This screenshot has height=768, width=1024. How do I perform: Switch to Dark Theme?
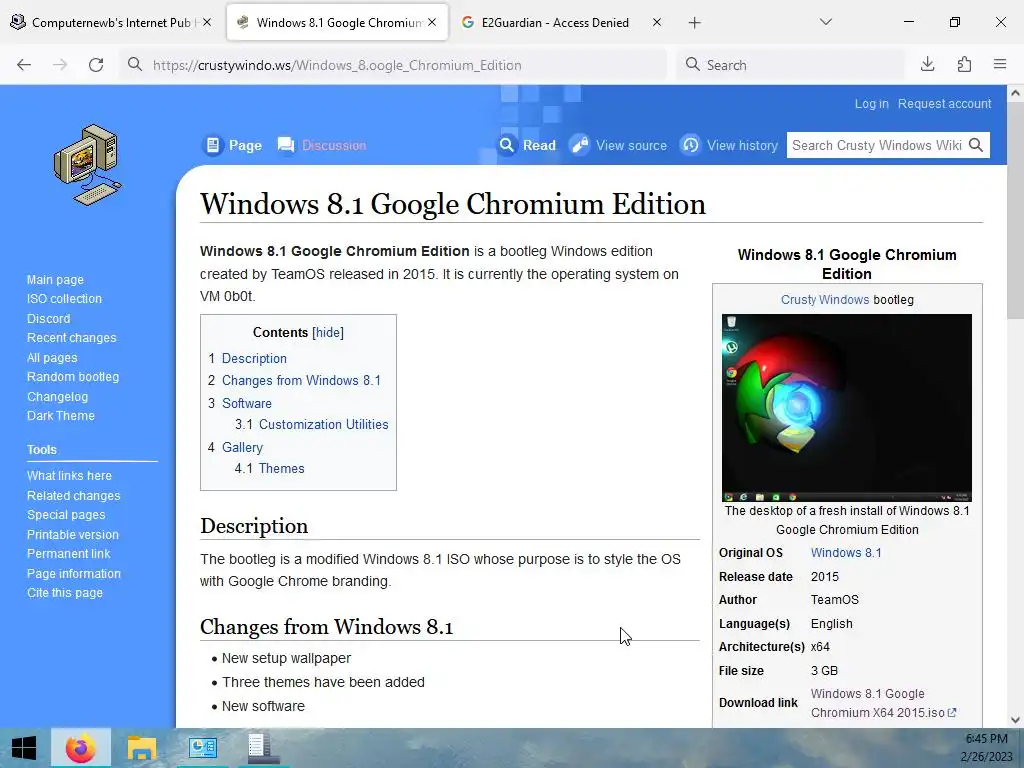tap(60, 415)
